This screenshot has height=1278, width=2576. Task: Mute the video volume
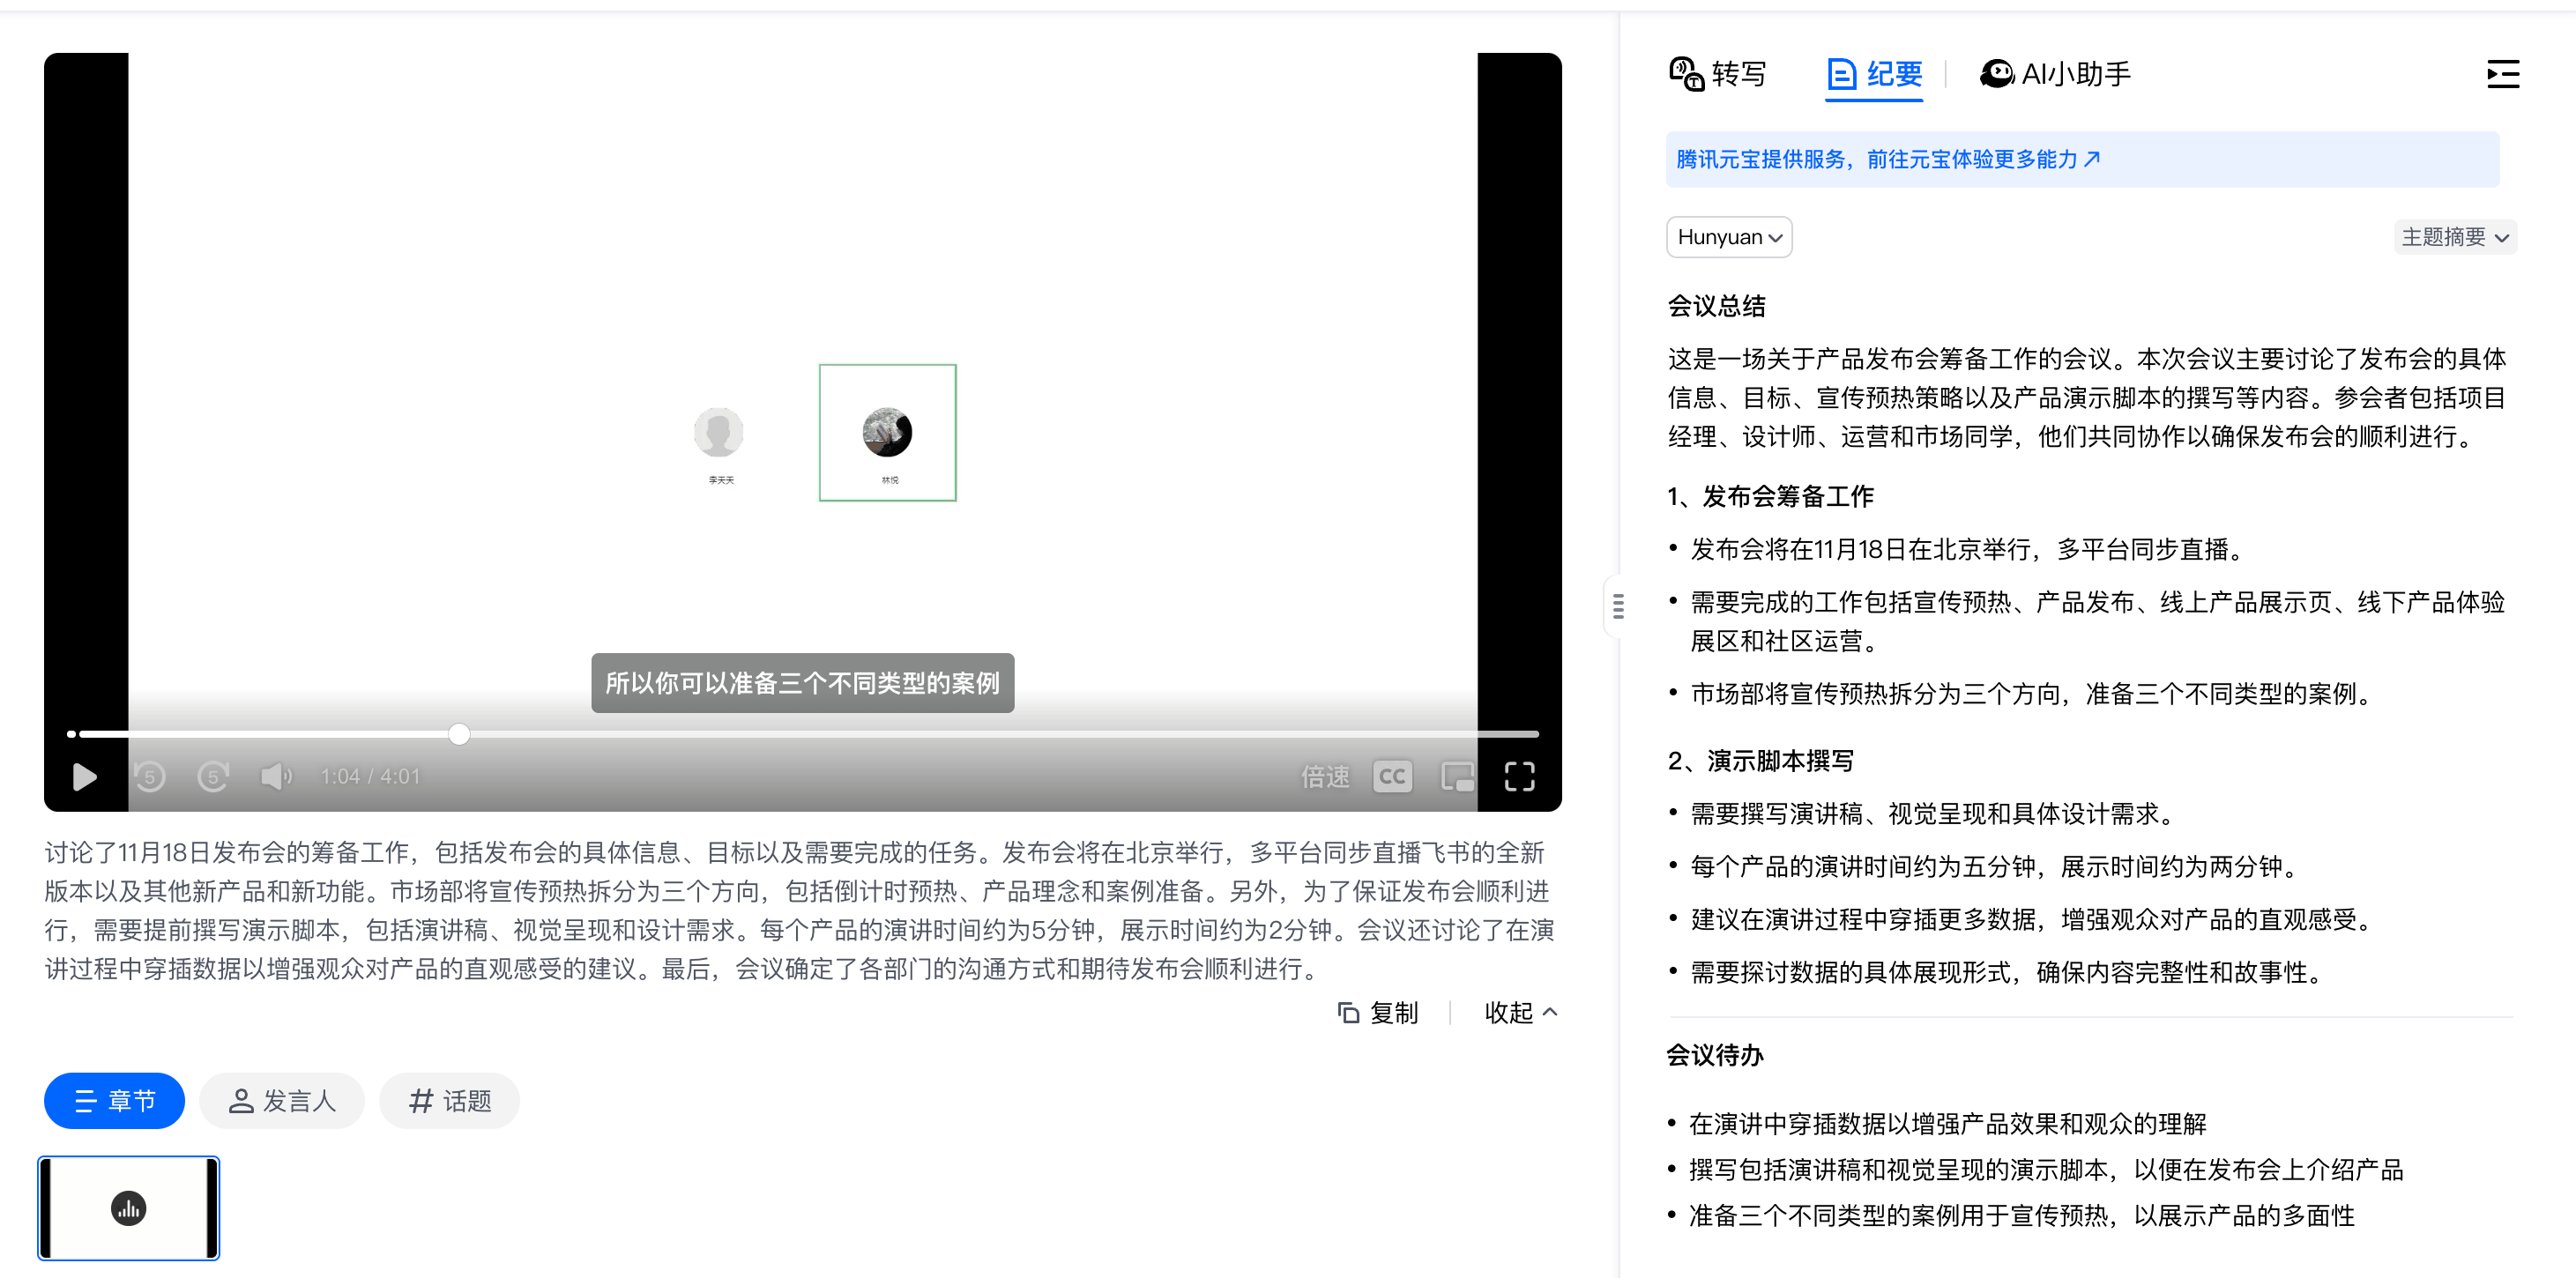[x=275, y=776]
